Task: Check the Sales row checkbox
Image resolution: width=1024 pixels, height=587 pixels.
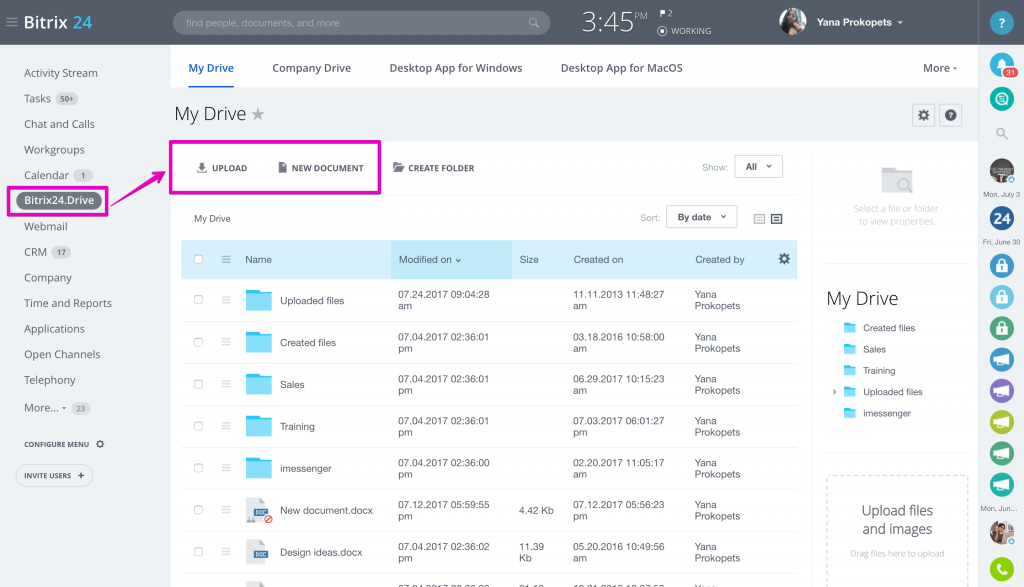Action: click(199, 384)
